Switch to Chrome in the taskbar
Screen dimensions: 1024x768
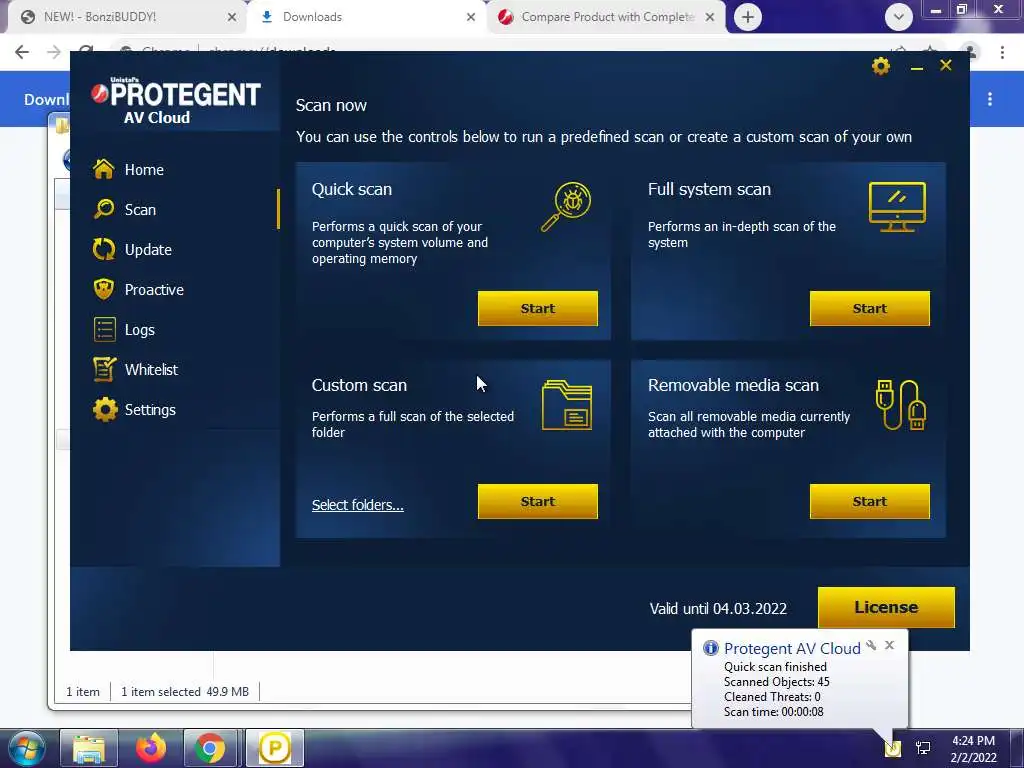pos(210,748)
